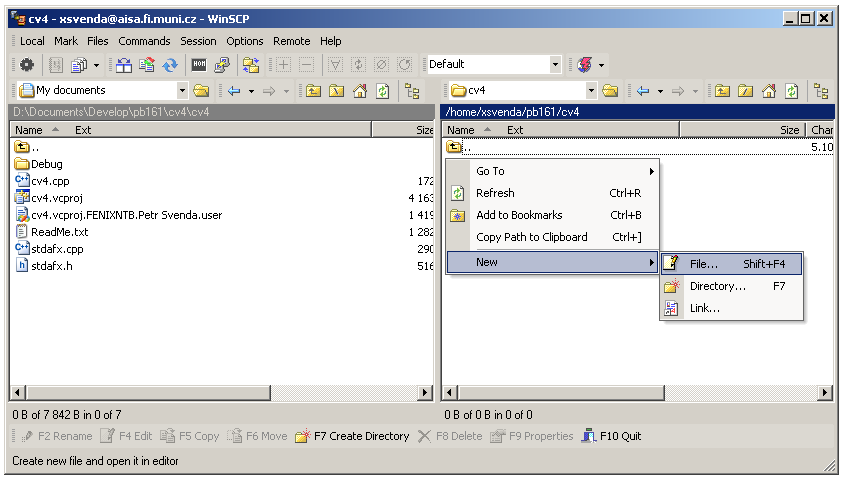The image size is (846, 482).
Task: Click the remote Open Directory folder icon
Action: pos(610,91)
